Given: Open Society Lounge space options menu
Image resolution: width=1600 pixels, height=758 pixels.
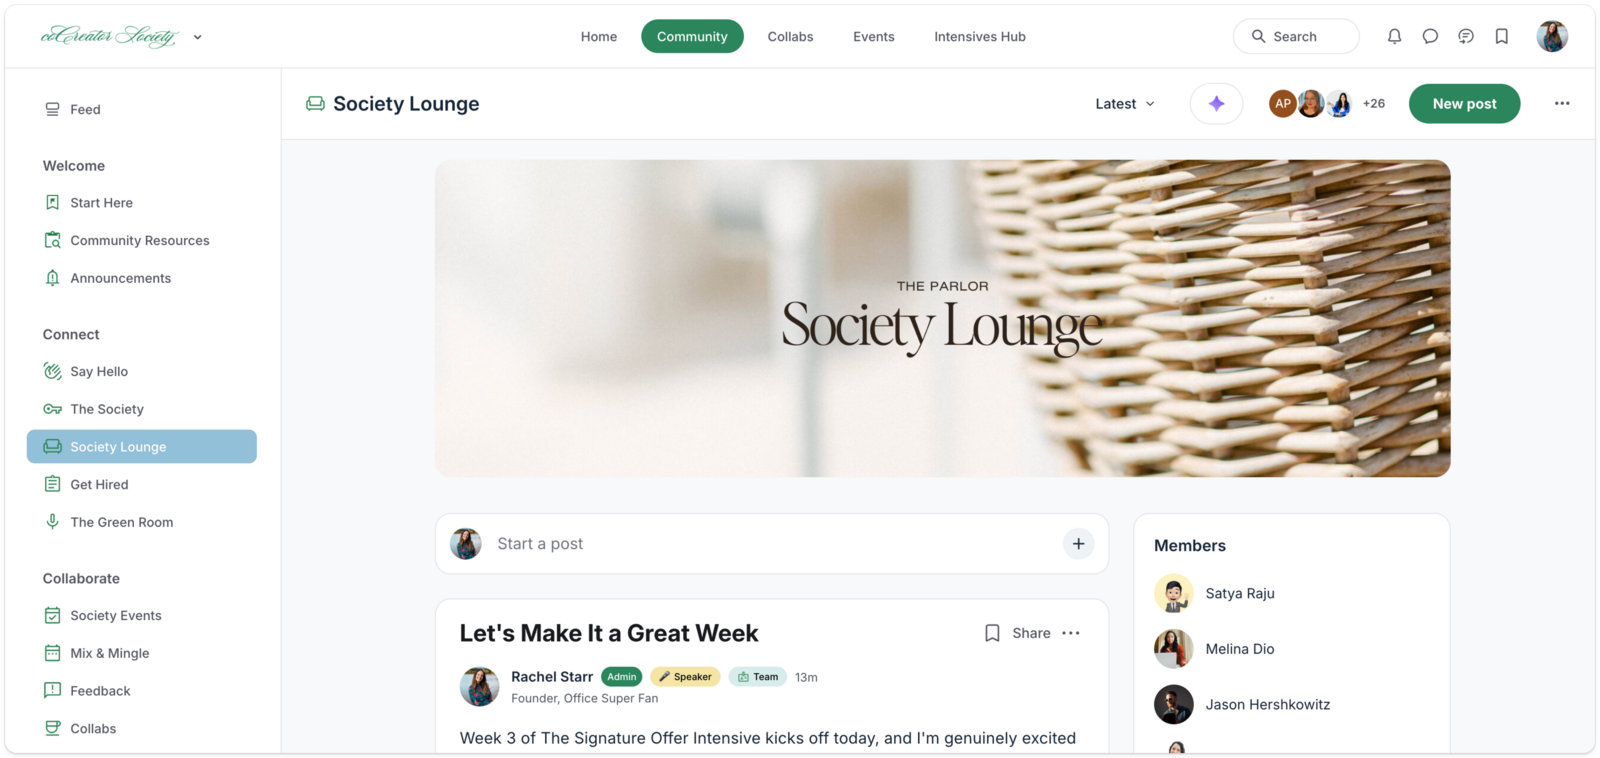Looking at the screenshot, I should (x=1562, y=103).
